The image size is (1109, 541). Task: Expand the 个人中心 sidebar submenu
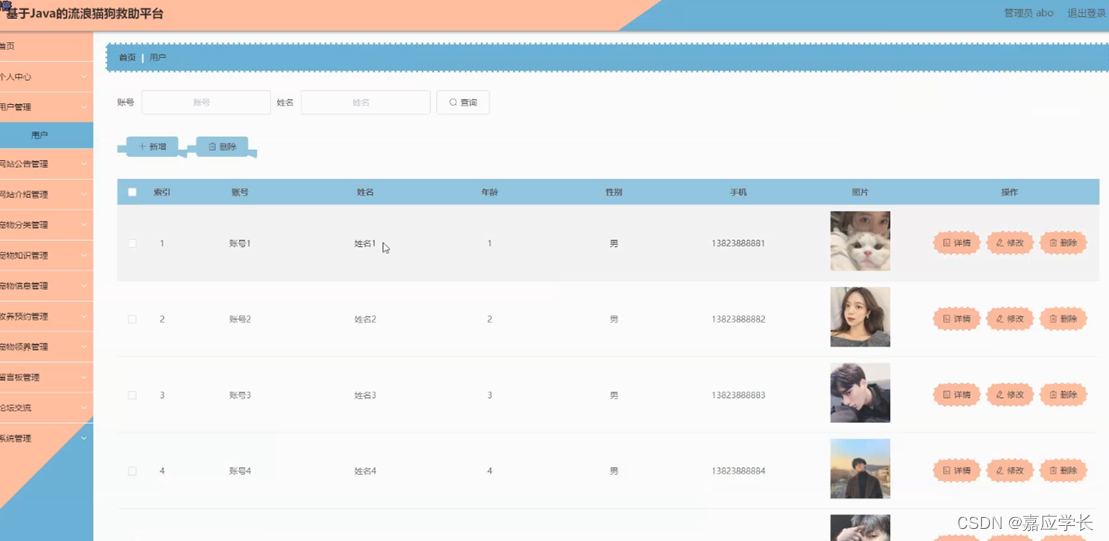(x=46, y=76)
